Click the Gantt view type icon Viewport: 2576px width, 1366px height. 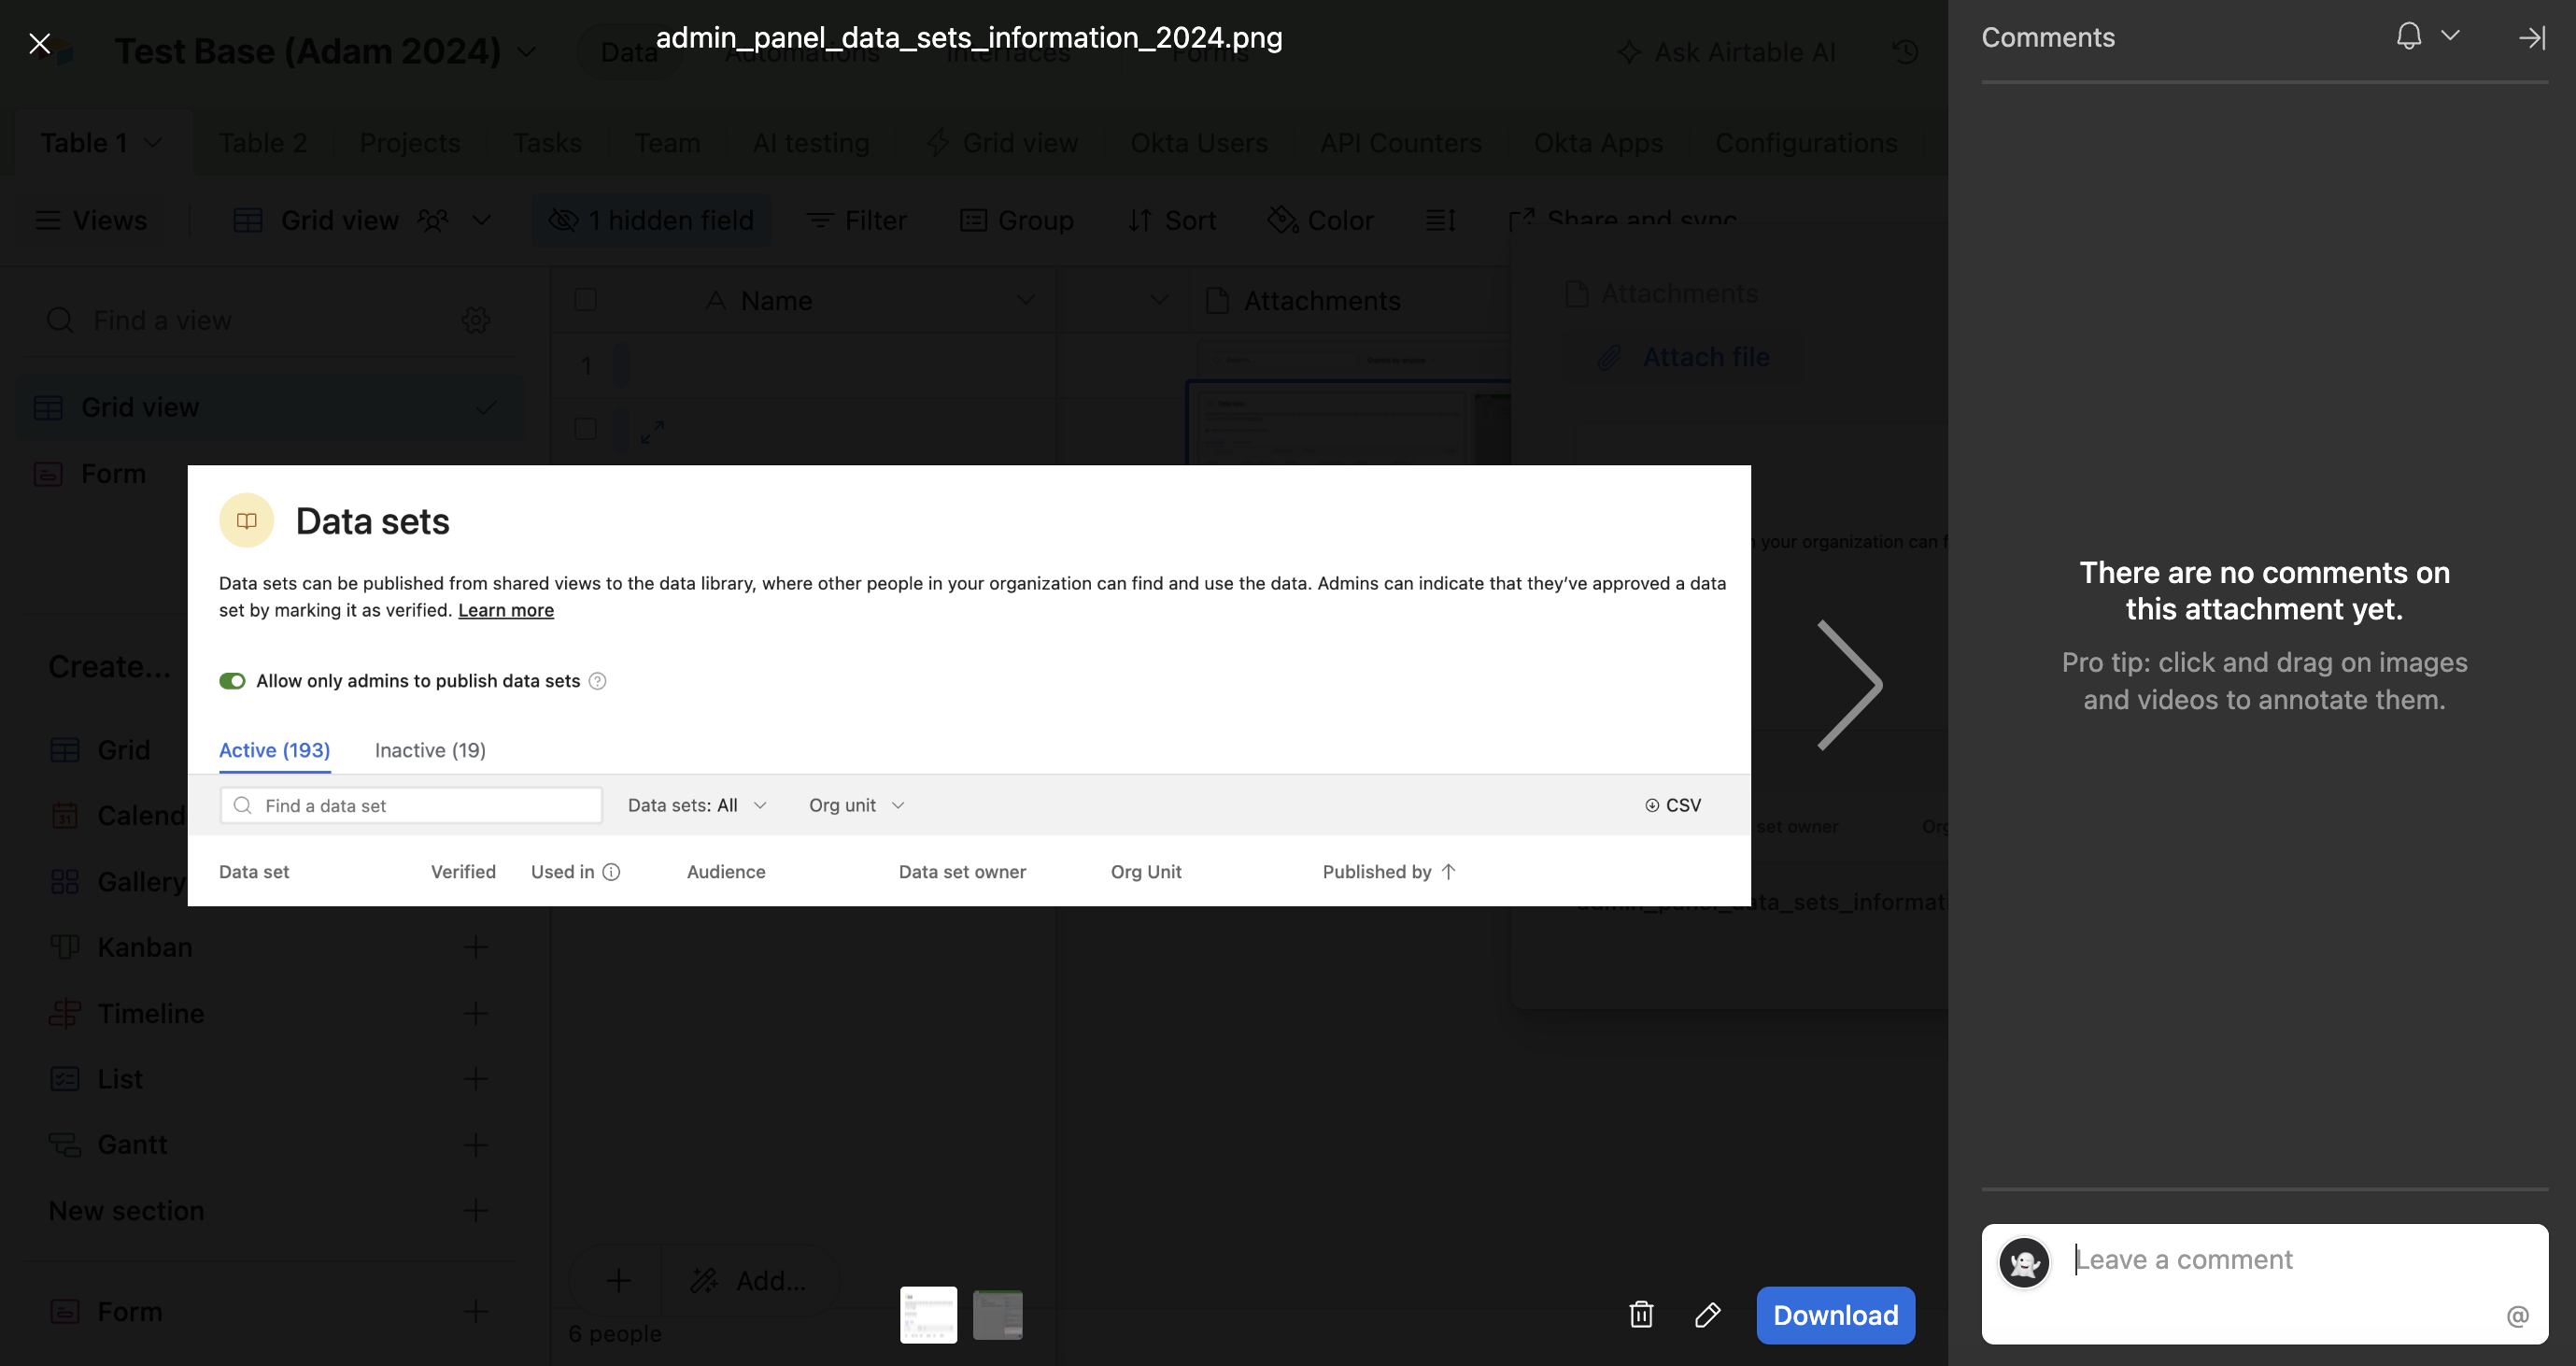point(65,1144)
